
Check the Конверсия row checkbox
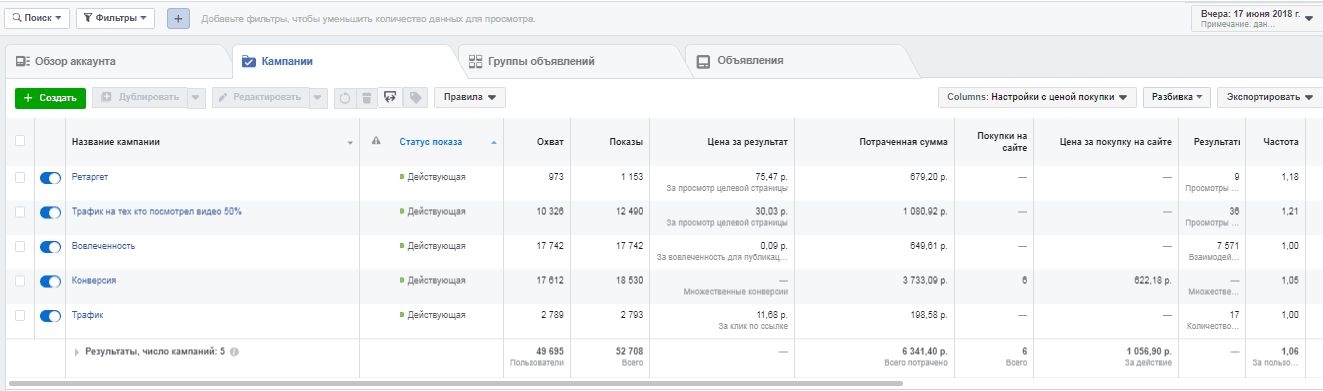(x=20, y=281)
